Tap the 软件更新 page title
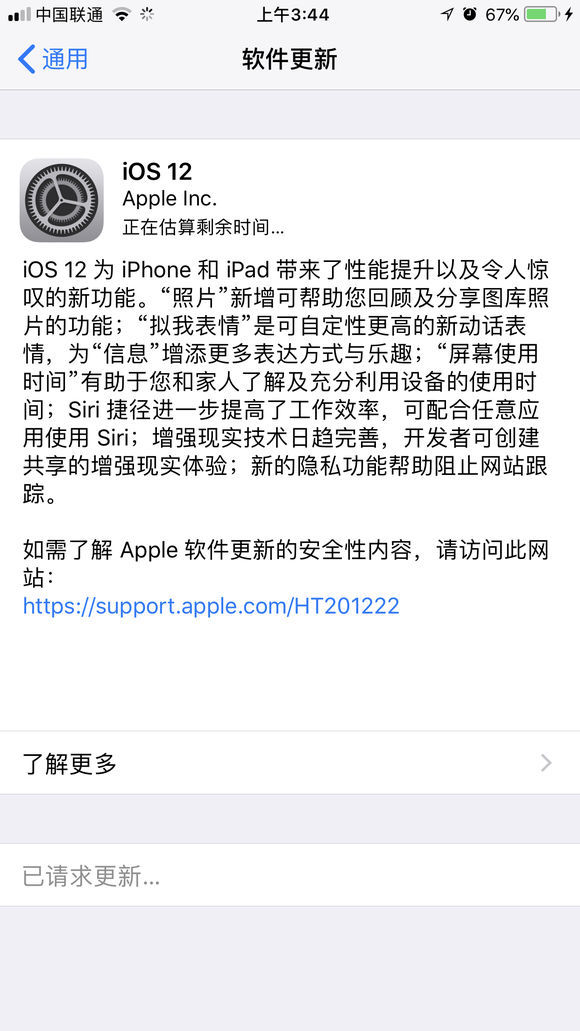The width and height of the screenshot is (580, 1031). tap(289, 59)
